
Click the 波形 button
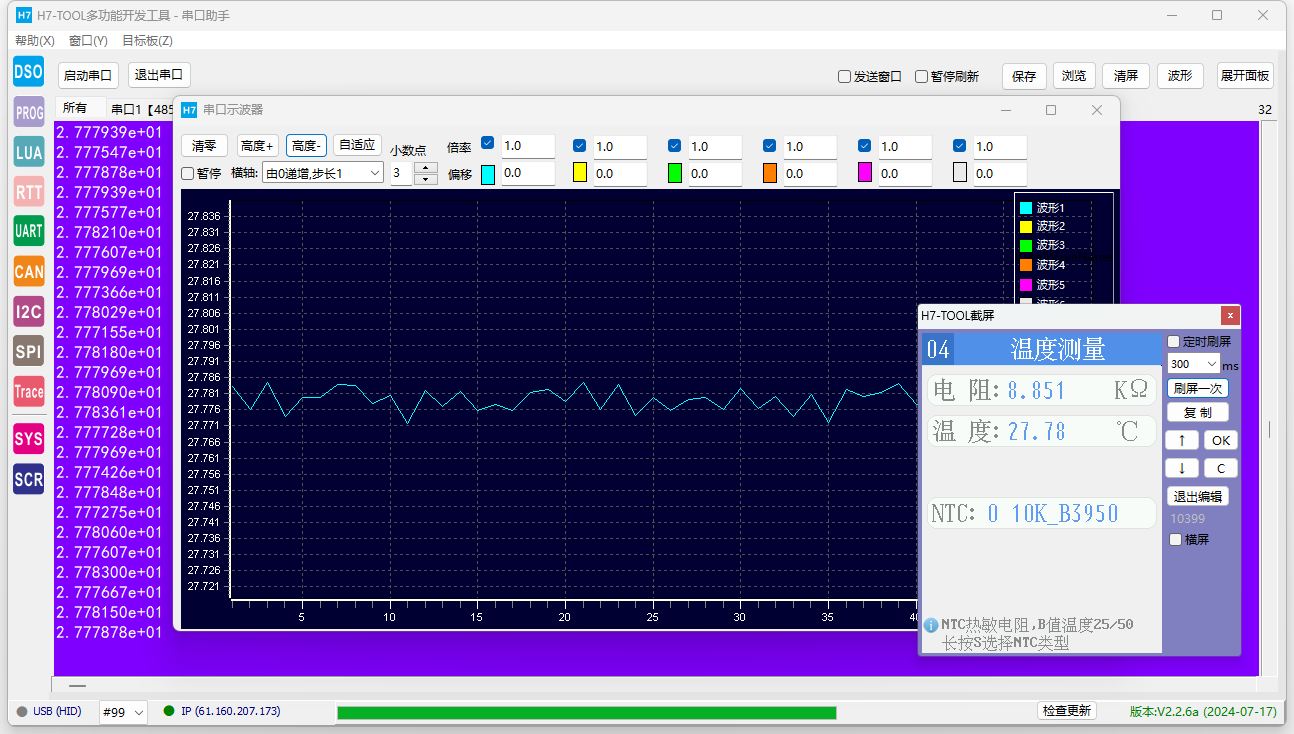coord(1180,76)
